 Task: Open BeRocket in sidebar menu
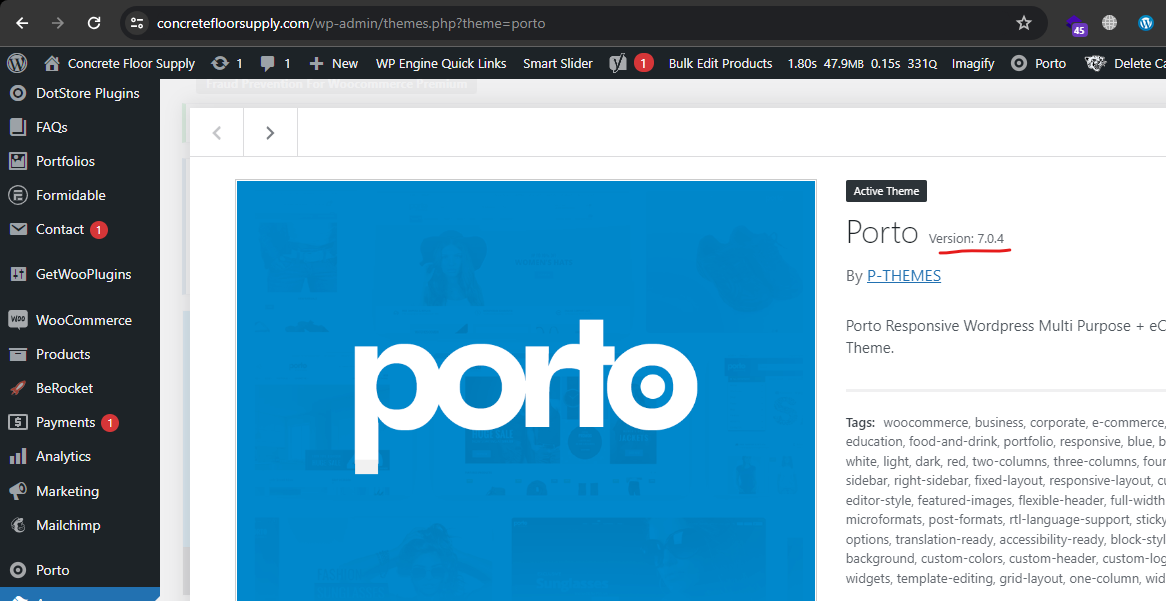[80, 388]
